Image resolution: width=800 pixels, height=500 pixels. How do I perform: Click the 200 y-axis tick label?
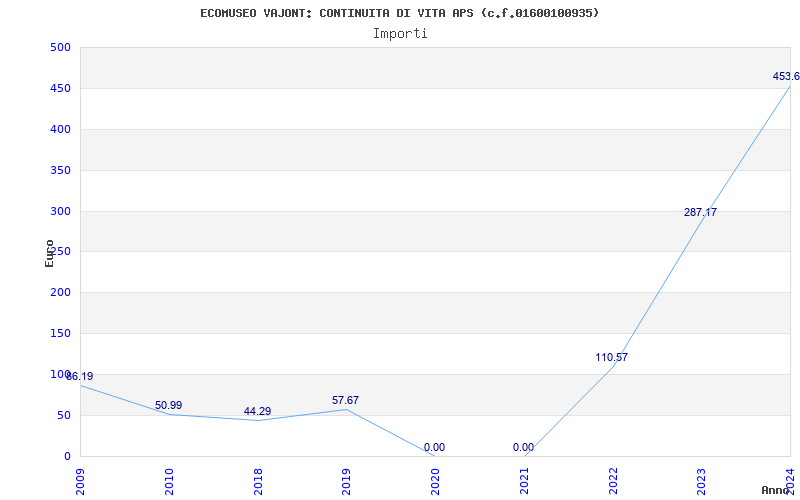[60, 292]
